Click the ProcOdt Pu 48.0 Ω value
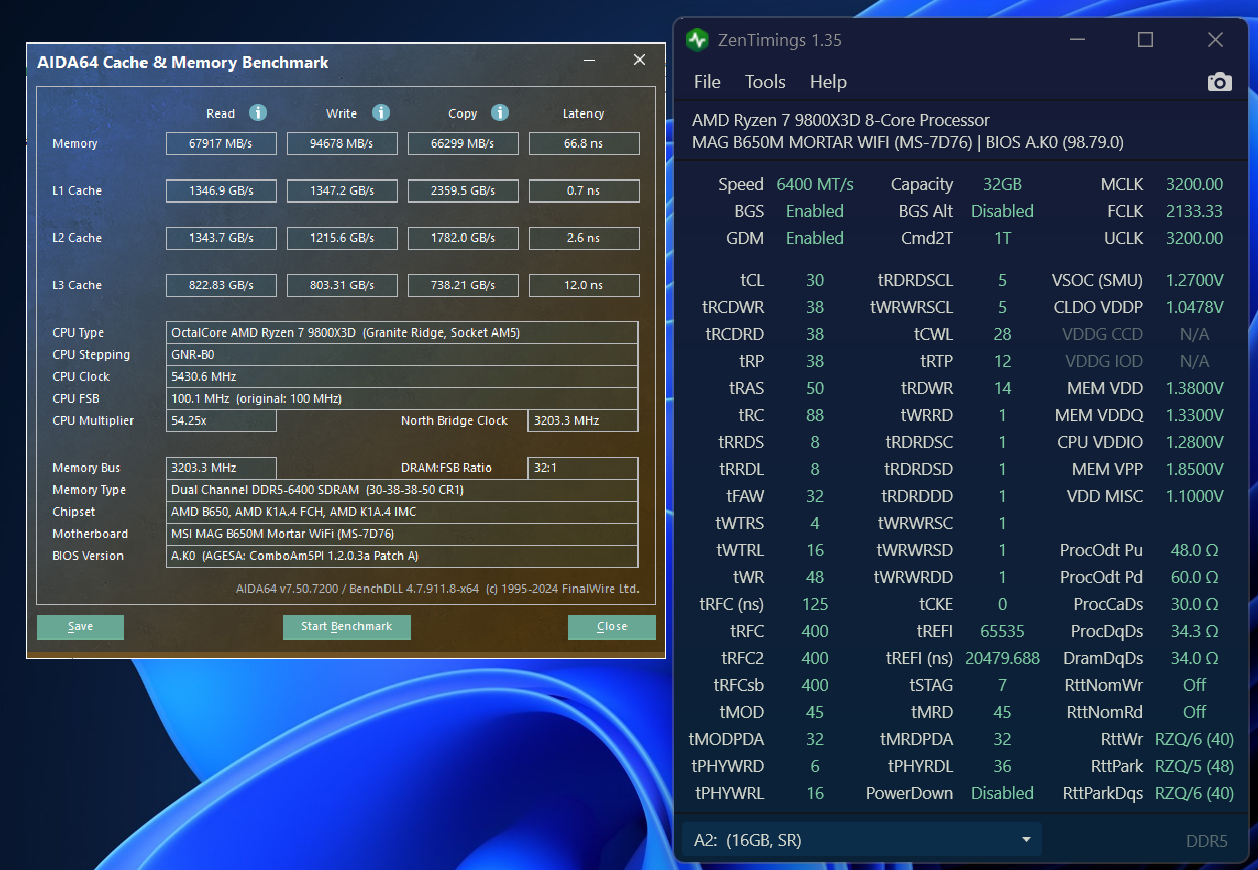1258x870 pixels. click(1194, 550)
